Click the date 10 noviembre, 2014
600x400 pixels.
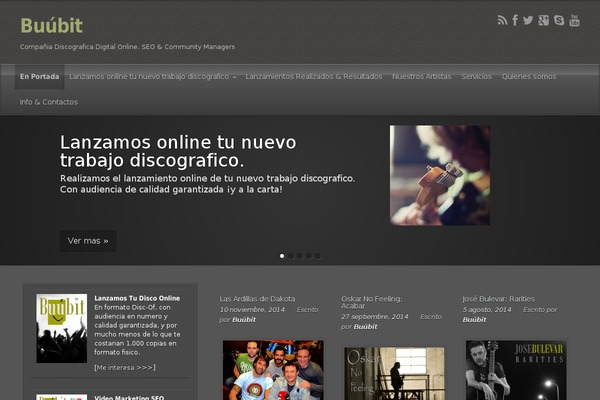coord(252,309)
